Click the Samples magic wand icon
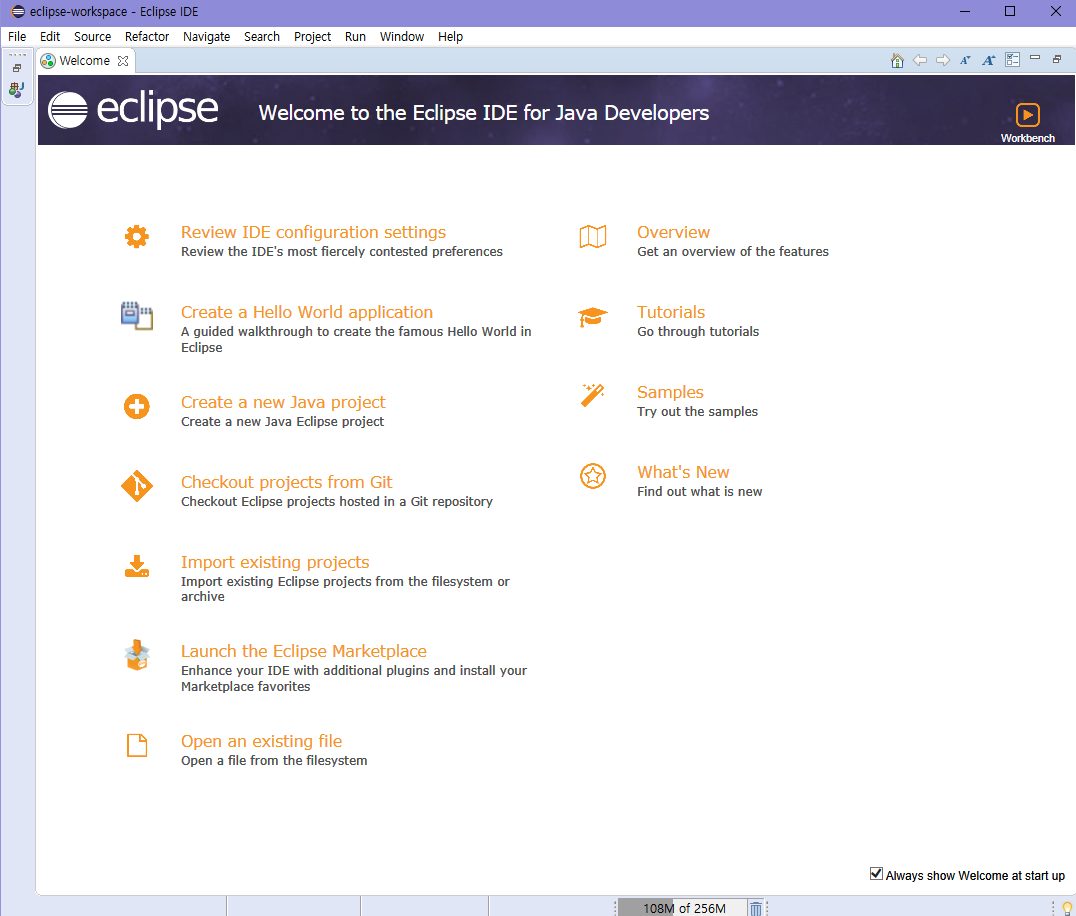 pos(593,395)
